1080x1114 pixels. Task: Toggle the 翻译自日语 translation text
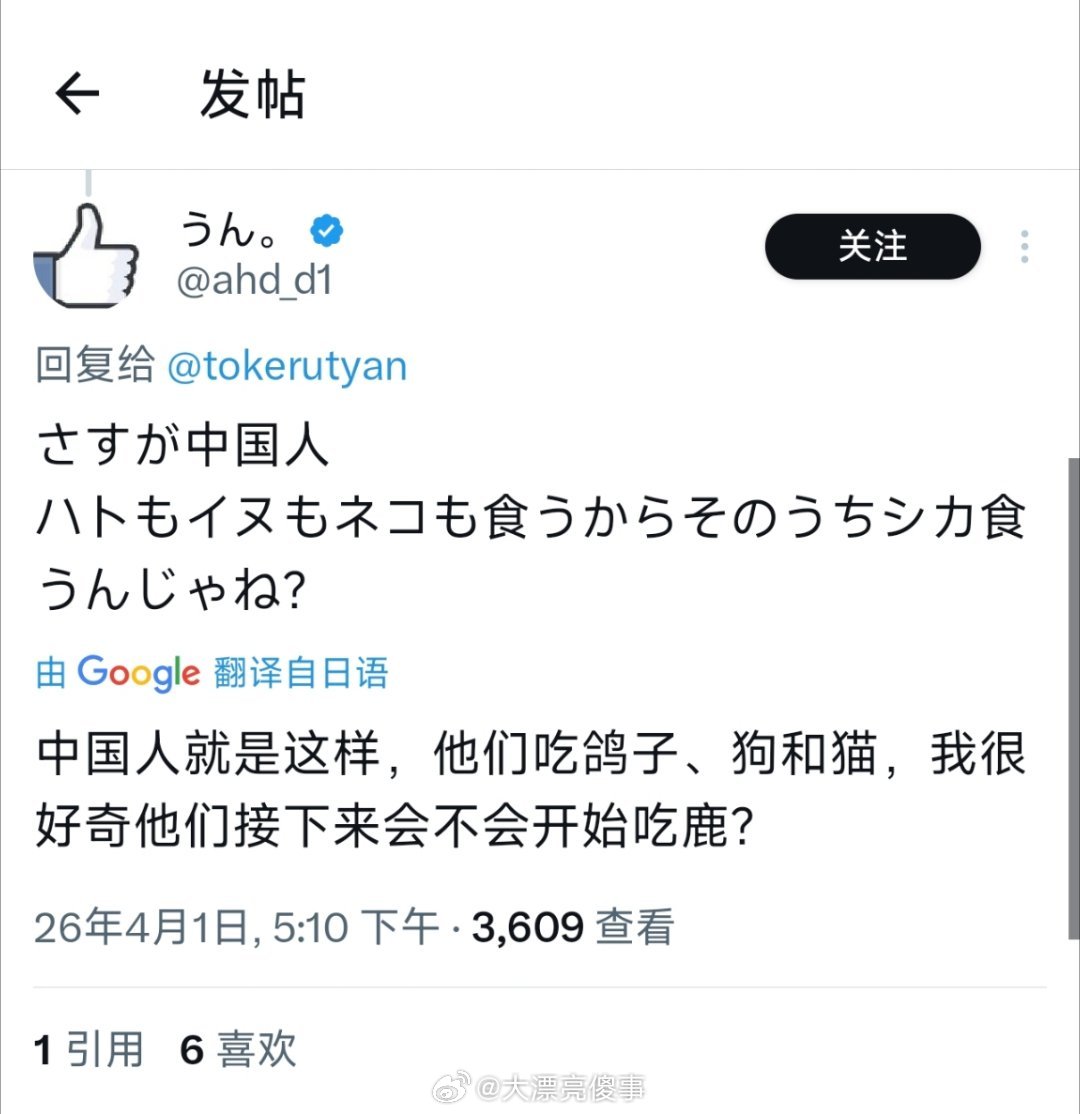point(301,673)
